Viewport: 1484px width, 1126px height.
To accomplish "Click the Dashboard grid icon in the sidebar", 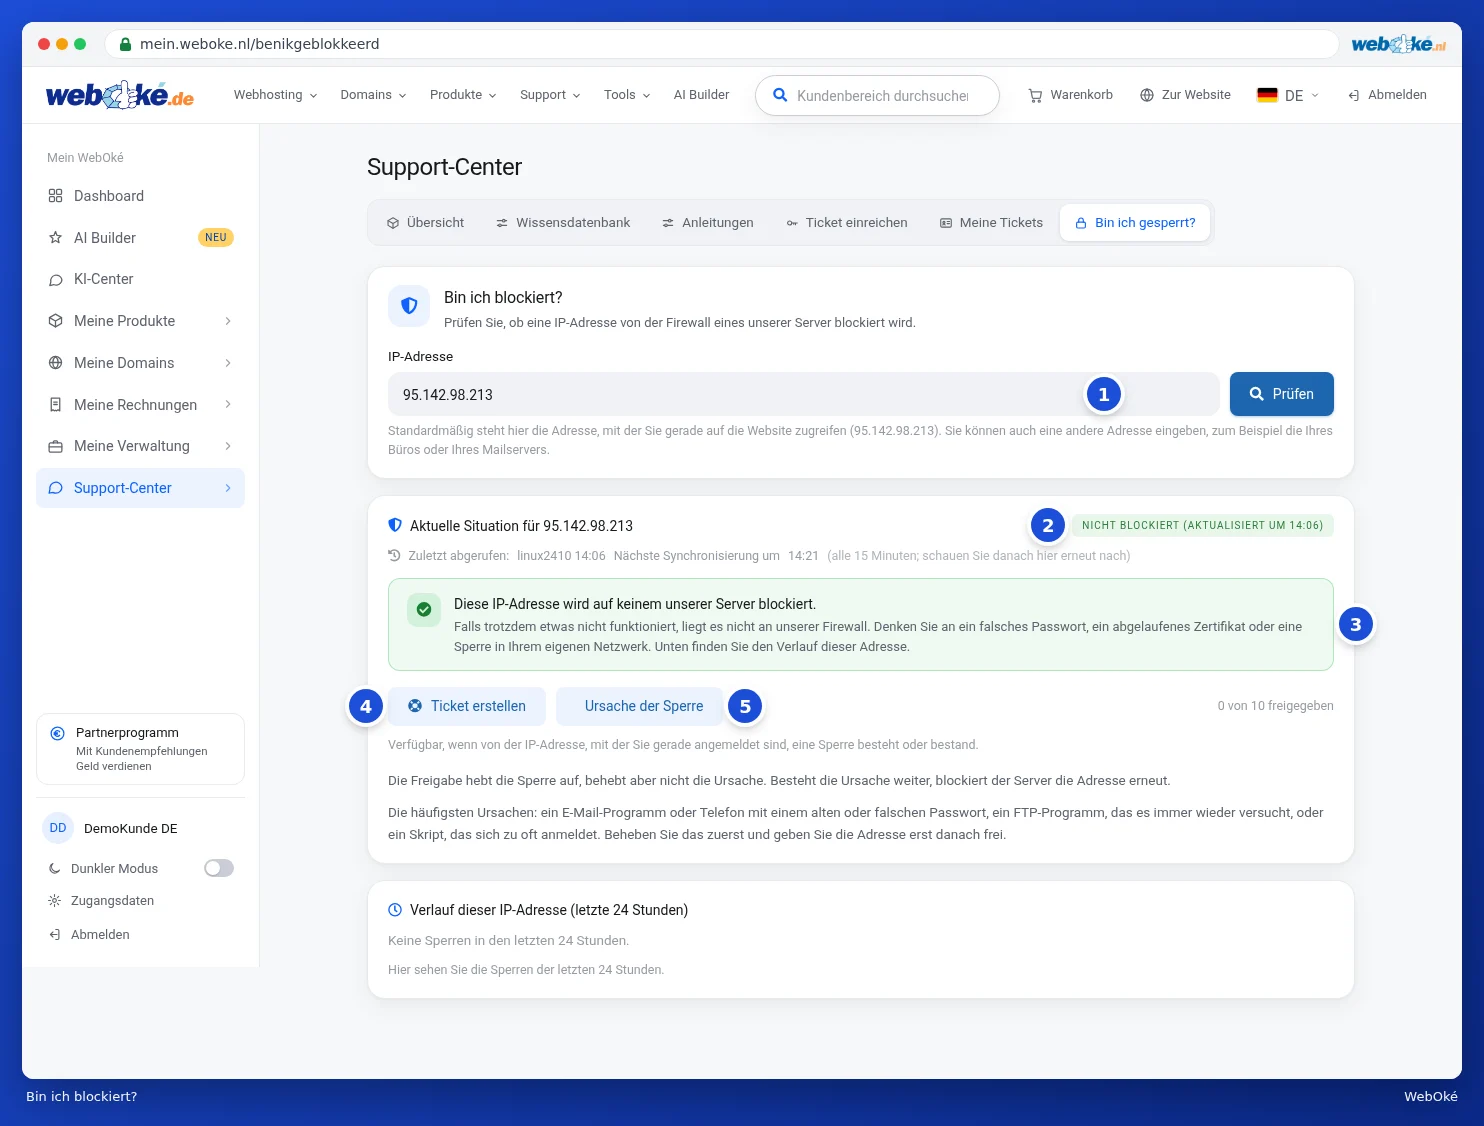I will [56, 196].
